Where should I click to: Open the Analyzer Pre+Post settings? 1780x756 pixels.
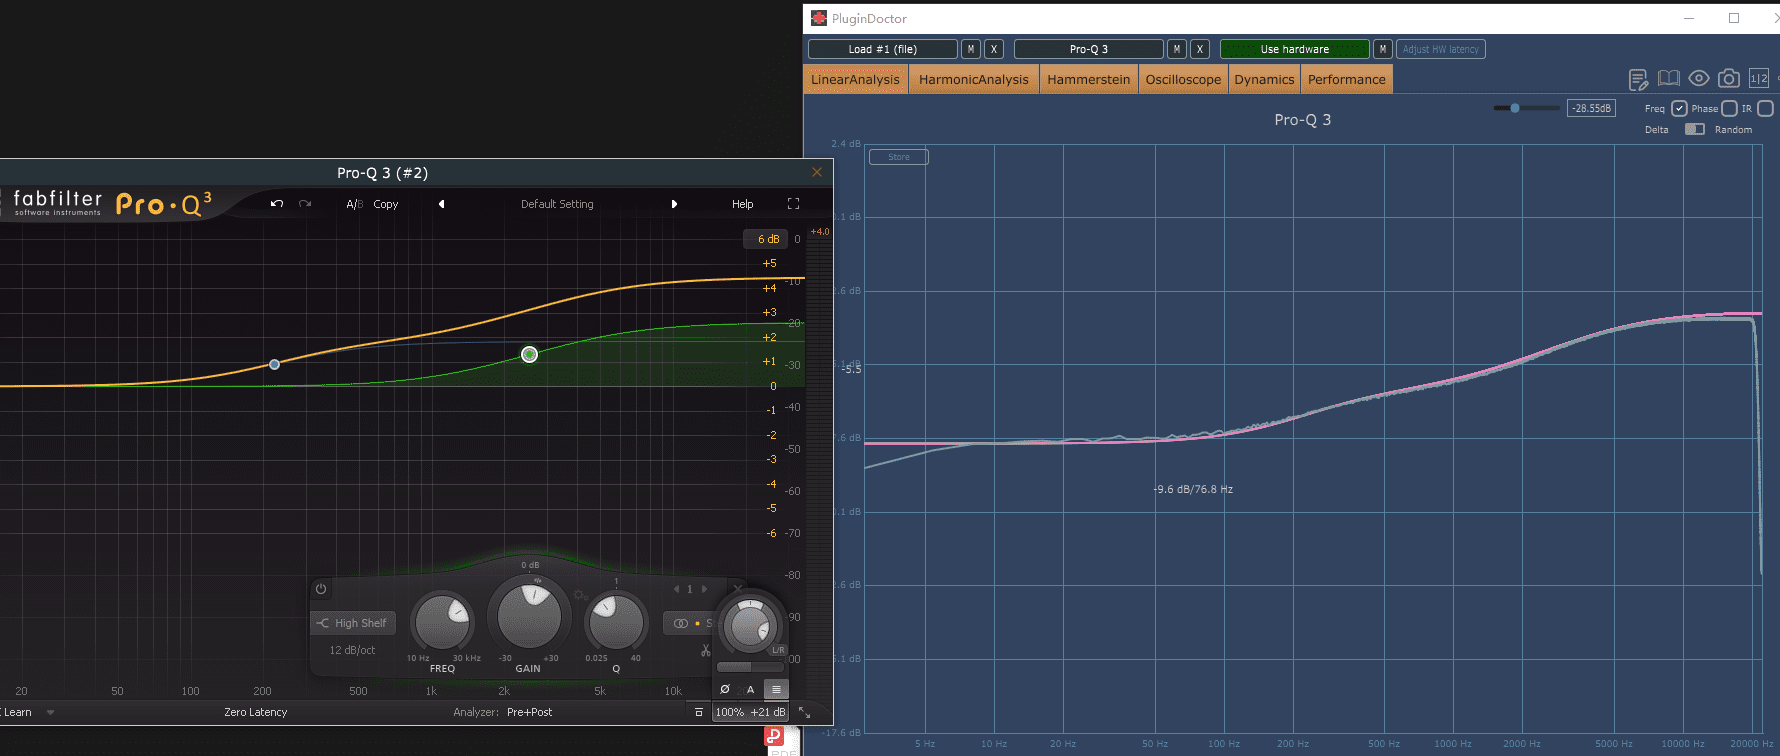tap(529, 712)
